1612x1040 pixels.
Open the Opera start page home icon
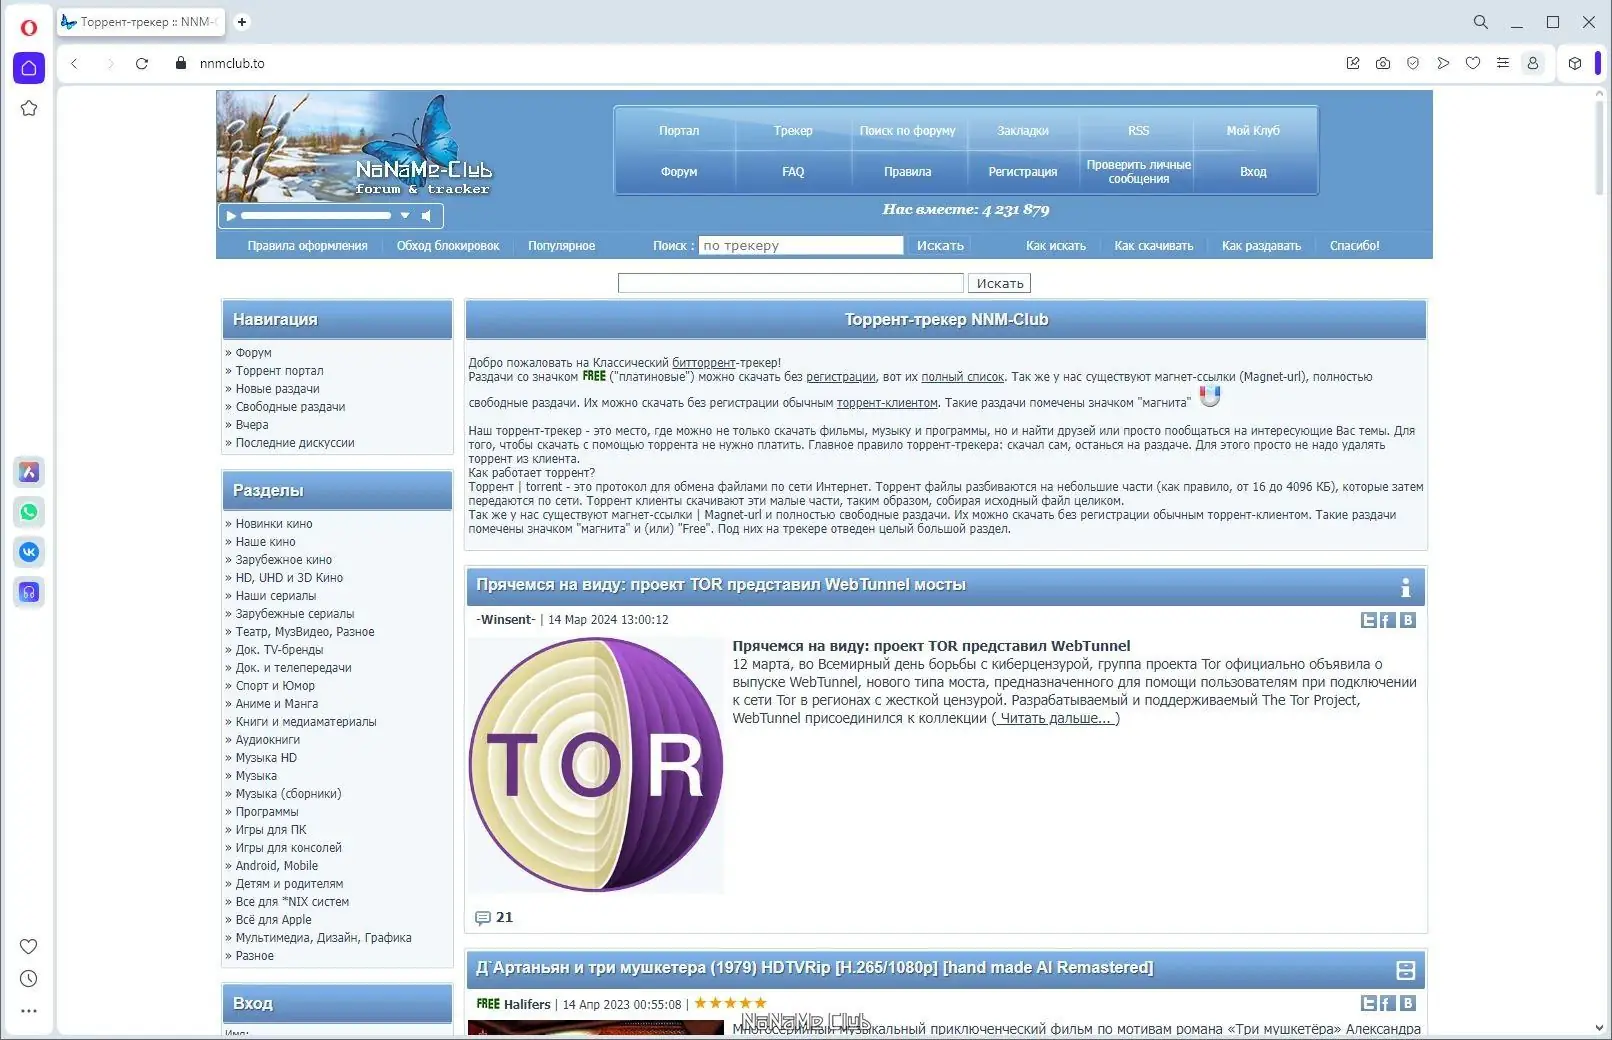[29, 68]
